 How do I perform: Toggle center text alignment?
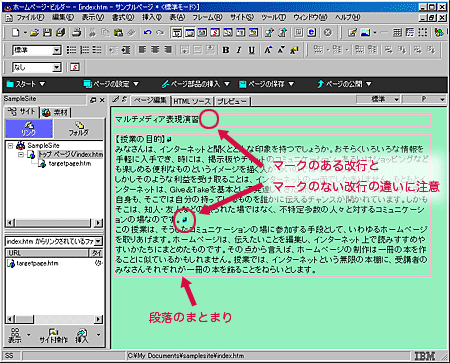pyautogui.click(x=155, y=50)
